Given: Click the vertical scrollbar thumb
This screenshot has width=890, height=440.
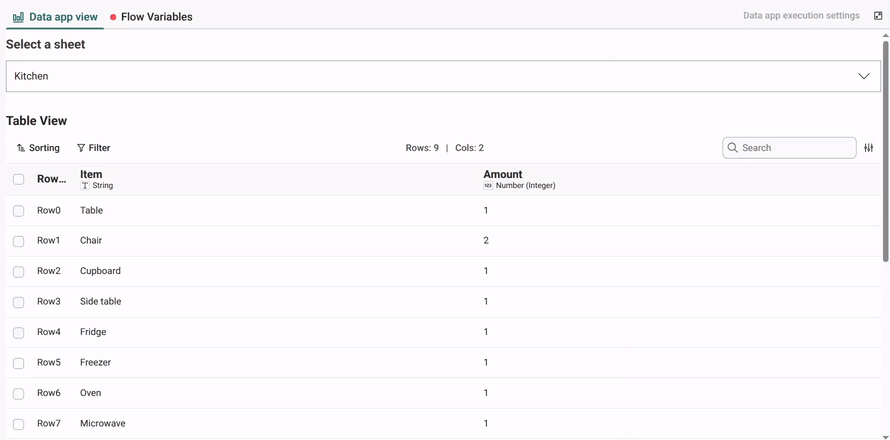Looking at the screenshot, I should pos(885,150).
